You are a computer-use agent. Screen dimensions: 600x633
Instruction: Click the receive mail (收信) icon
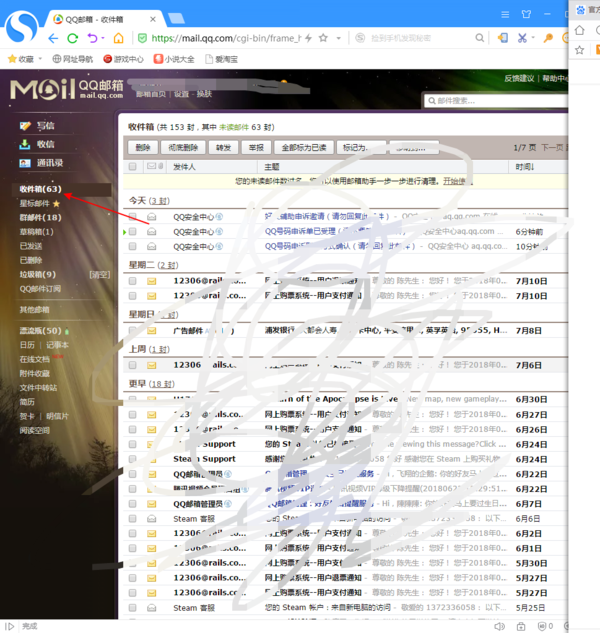tap(25, 144)
